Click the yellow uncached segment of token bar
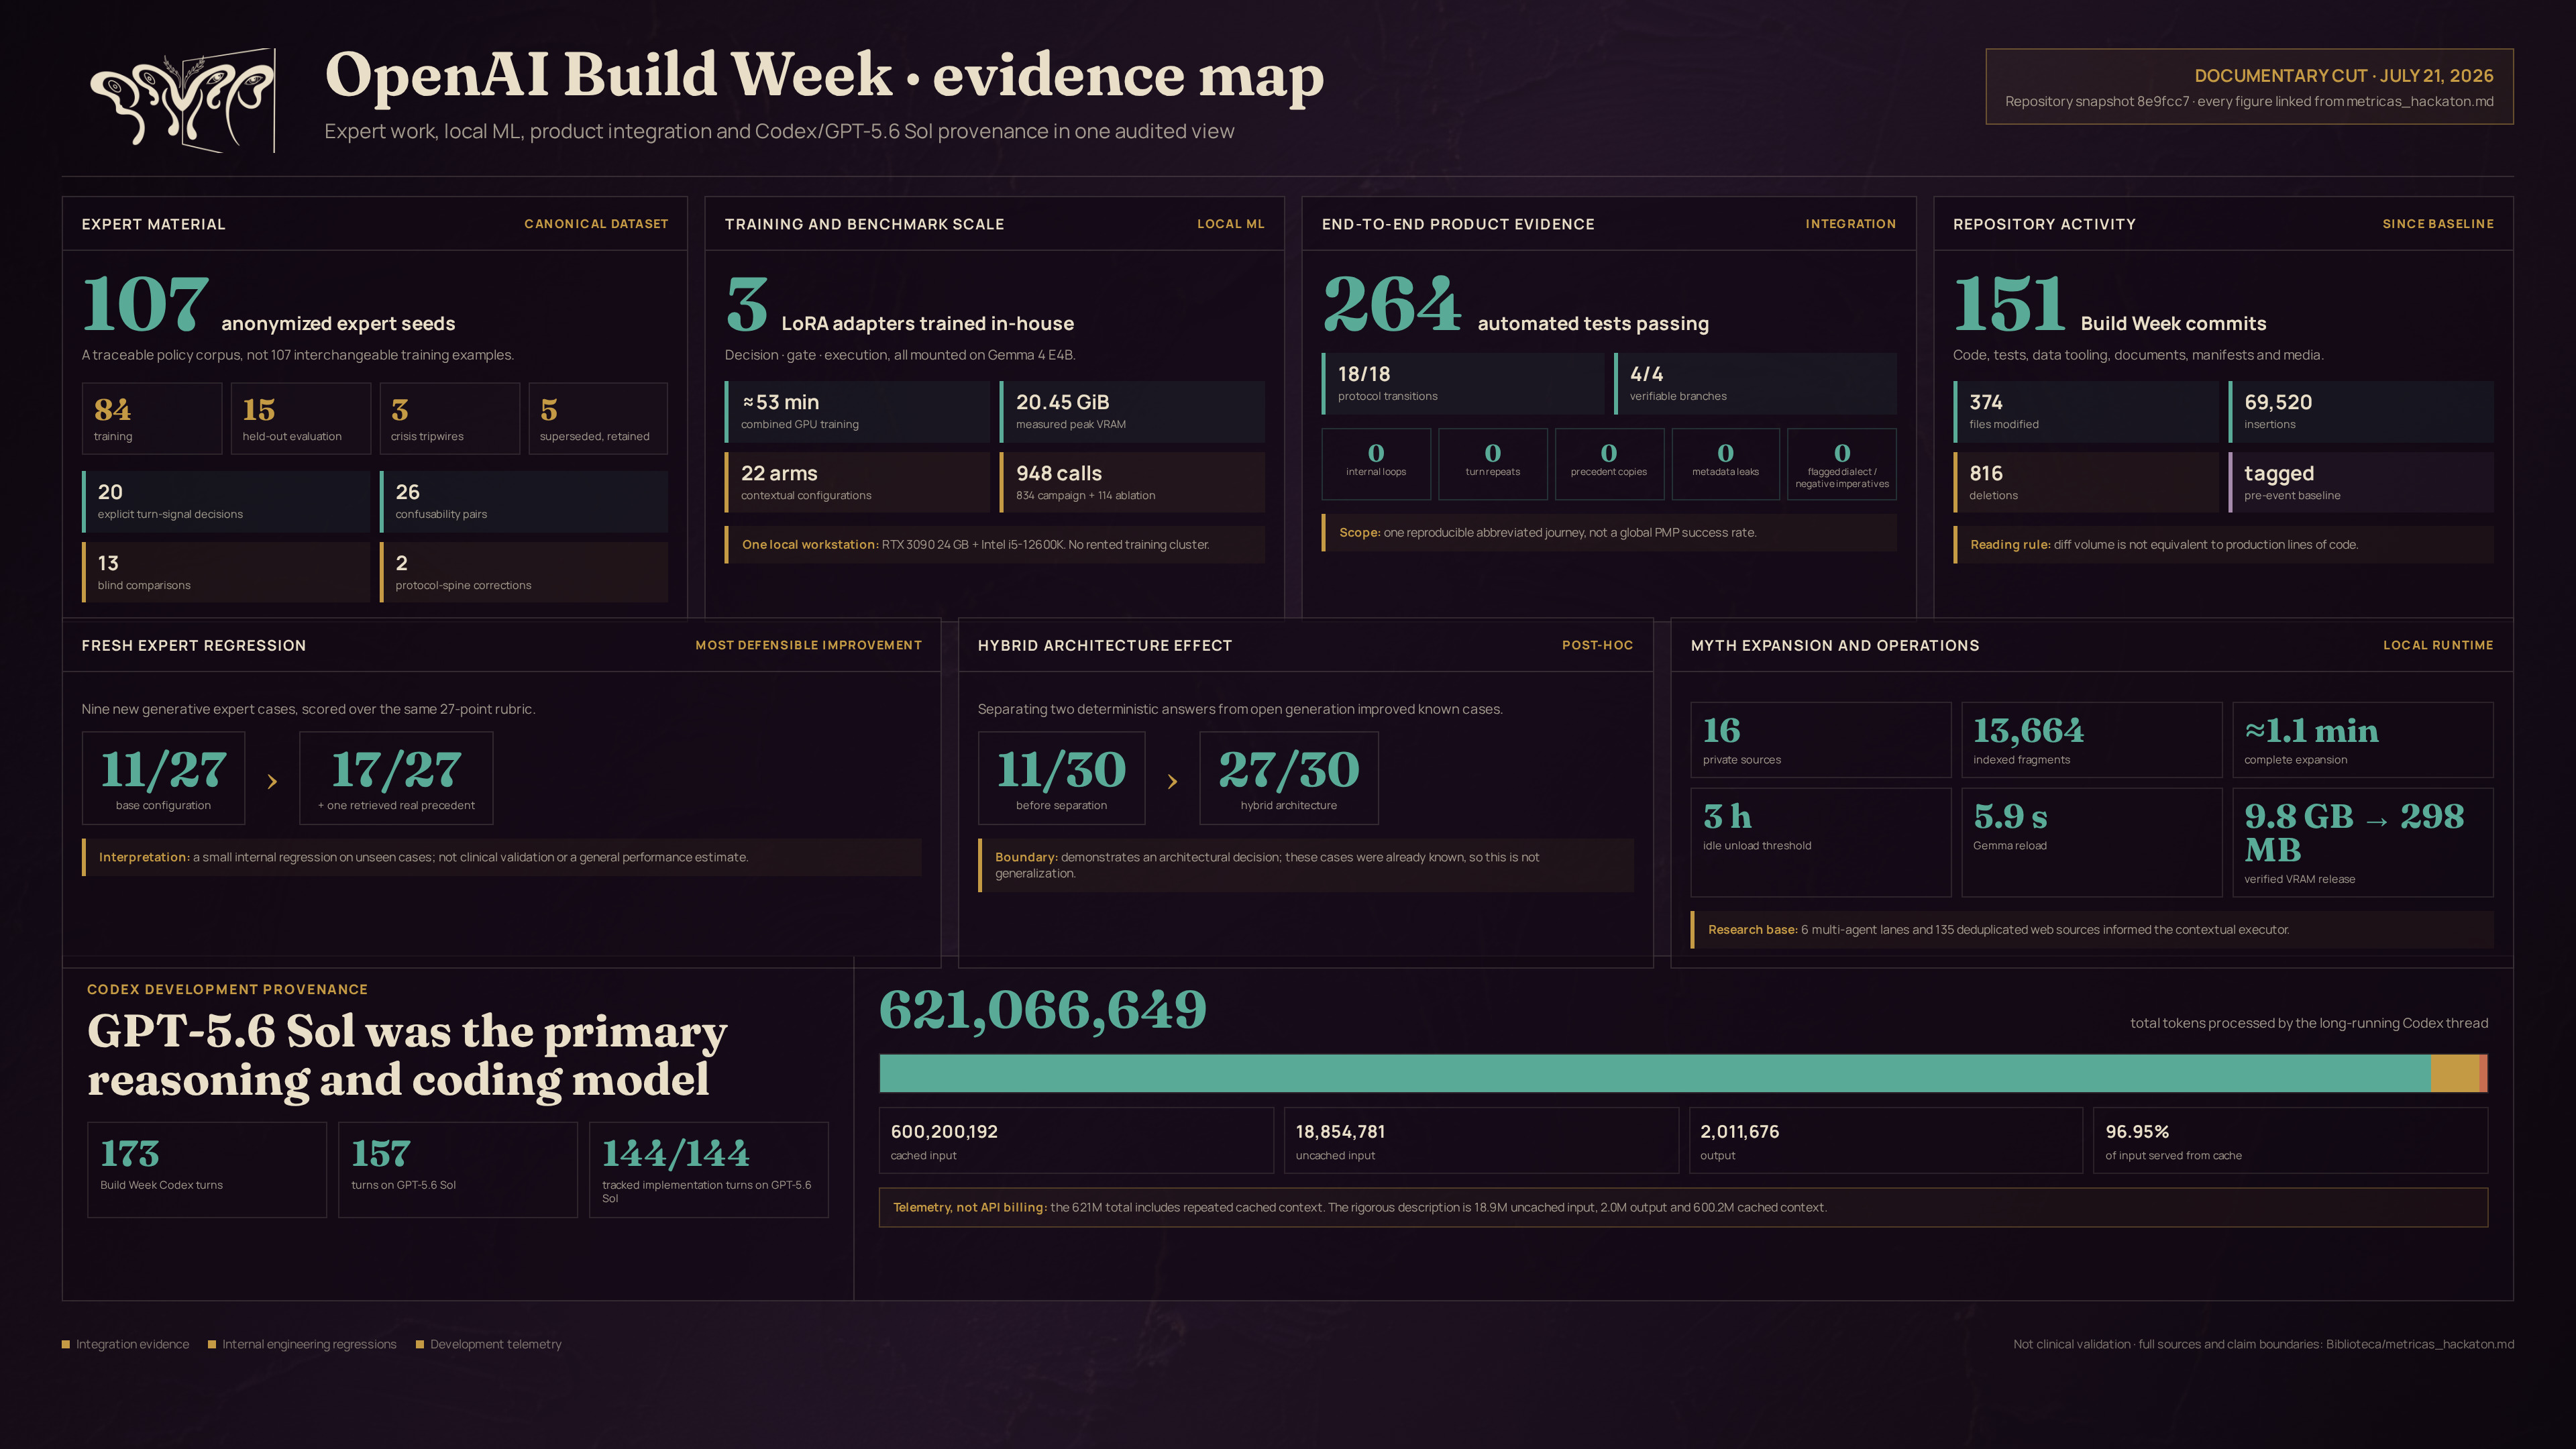The image size is (2576, 1449). point(2455,1073)
